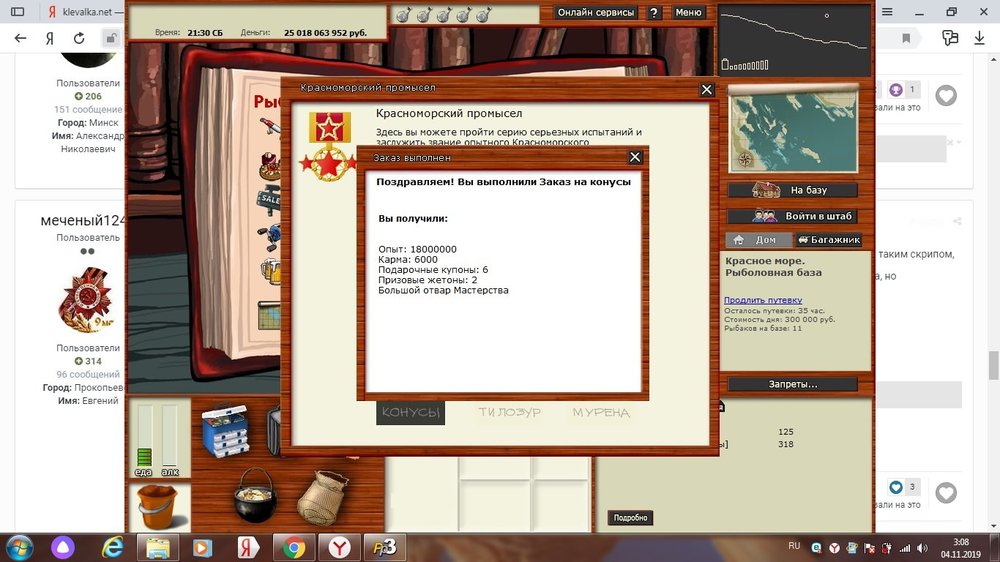The image size is (1000, 562).
Task: Click the Продлить путевку link
Action: (763, 300)
